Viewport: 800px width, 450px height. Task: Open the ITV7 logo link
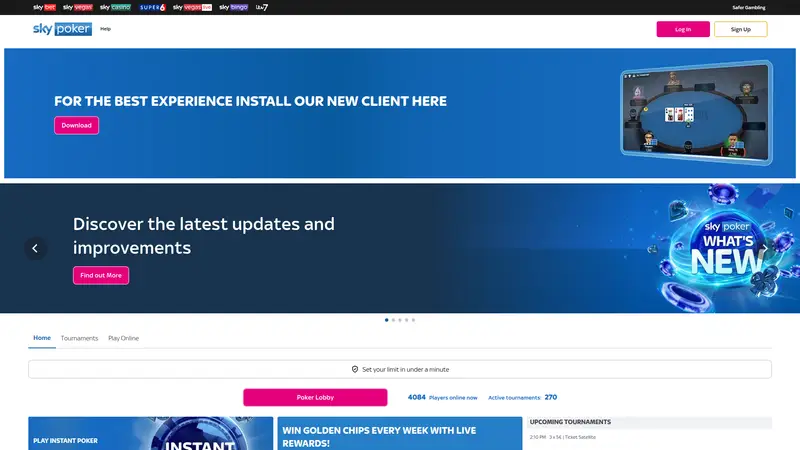262,7
